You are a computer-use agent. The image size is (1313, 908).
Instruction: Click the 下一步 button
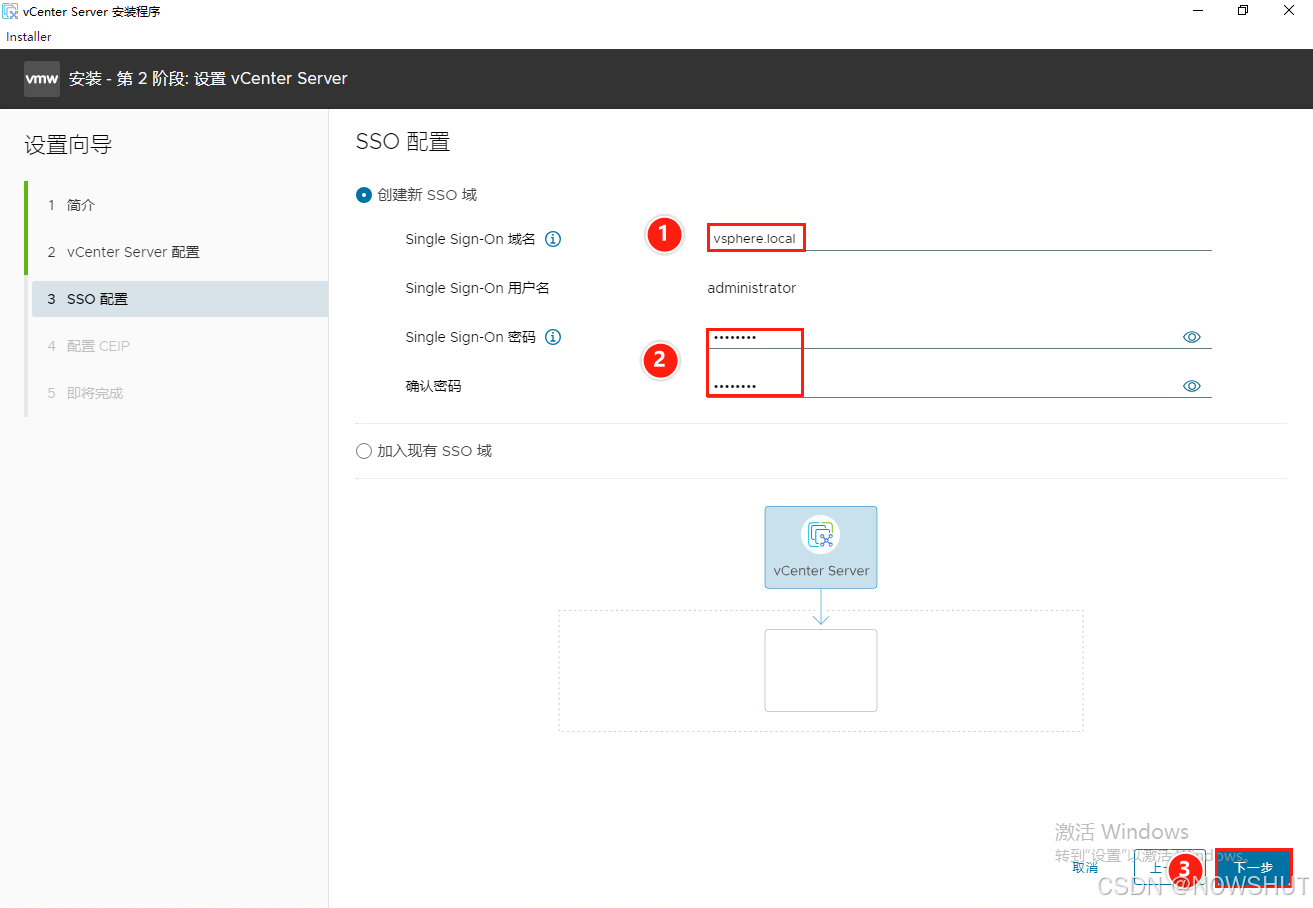click(x=1253, y=868)
